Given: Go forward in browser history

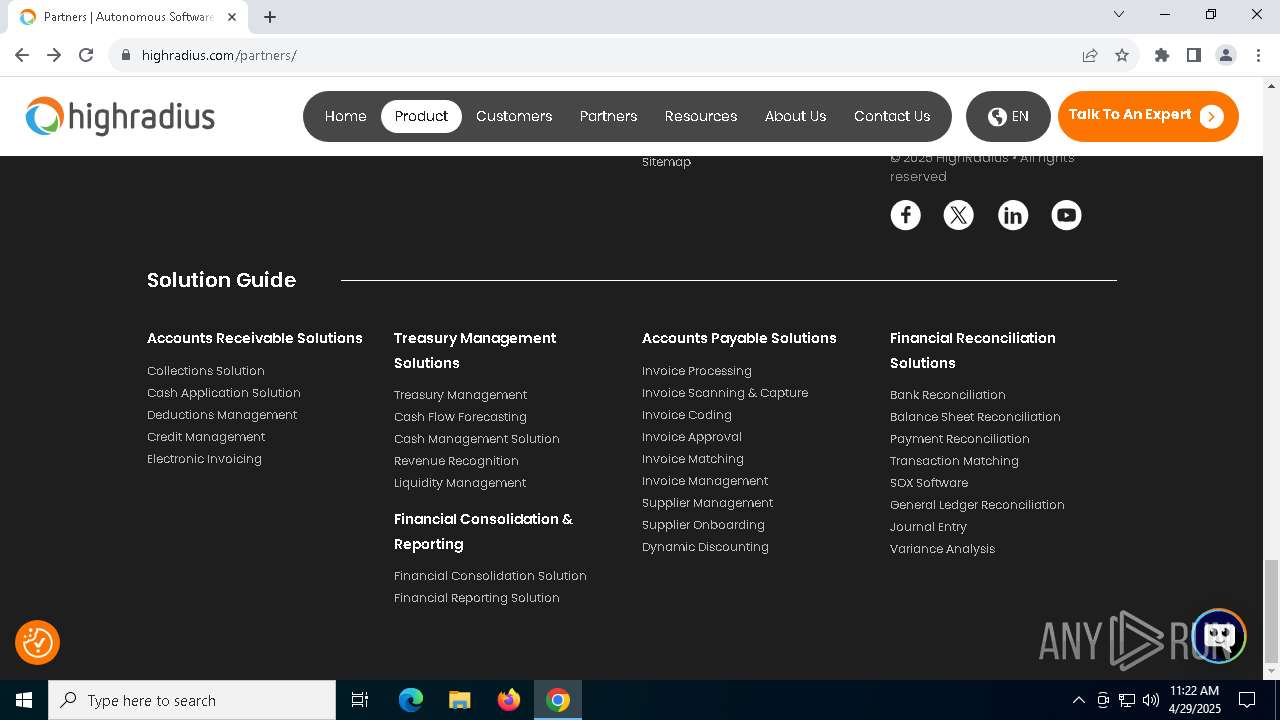Looking at the screenshot, I should [x=54, y=55].
